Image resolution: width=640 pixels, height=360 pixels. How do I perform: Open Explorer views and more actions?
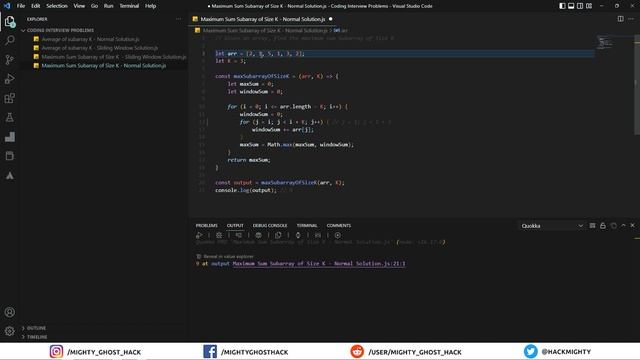pyautogui.click(x=178, y=19)
